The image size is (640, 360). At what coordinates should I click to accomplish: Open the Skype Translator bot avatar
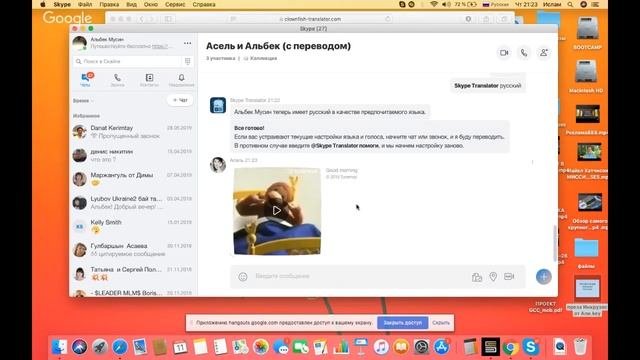[x=218, y=105]
